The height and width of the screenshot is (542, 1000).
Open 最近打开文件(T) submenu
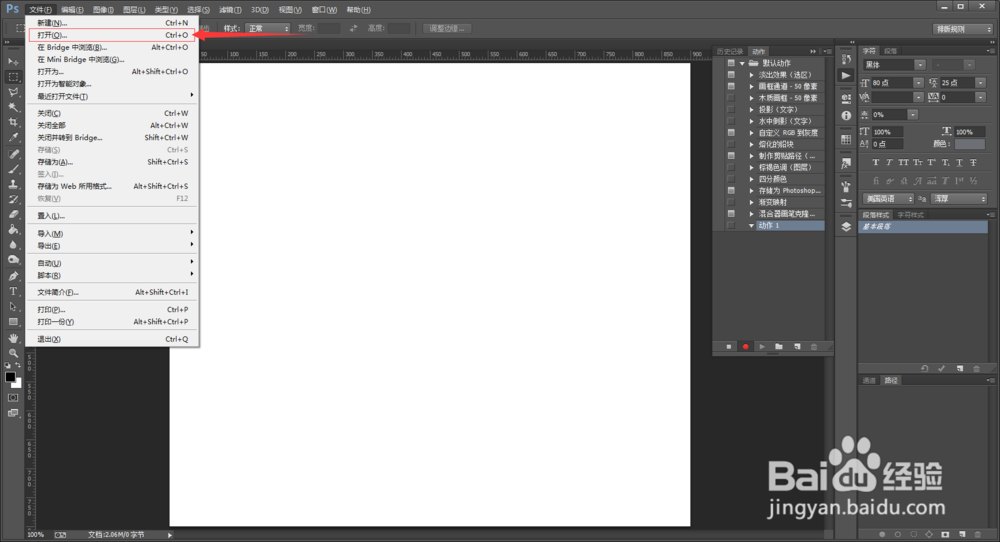(x=112, y=96)
